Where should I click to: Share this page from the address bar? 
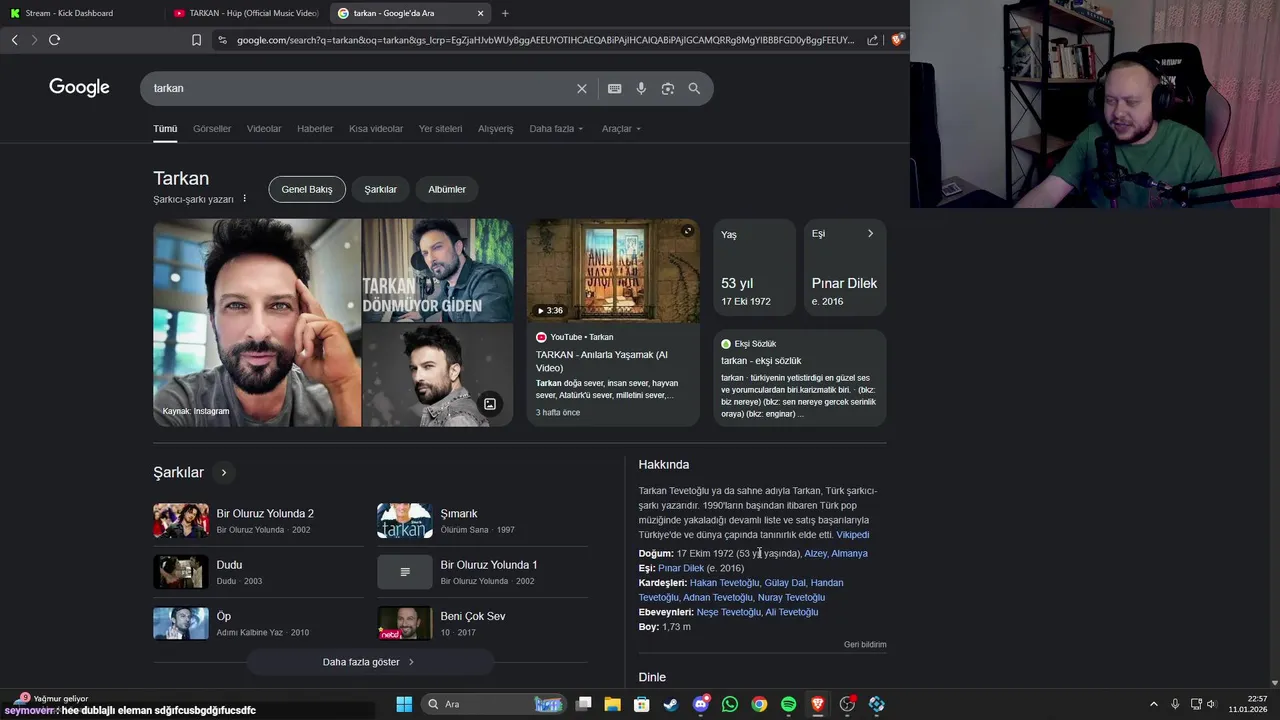[x=872, y=40]
